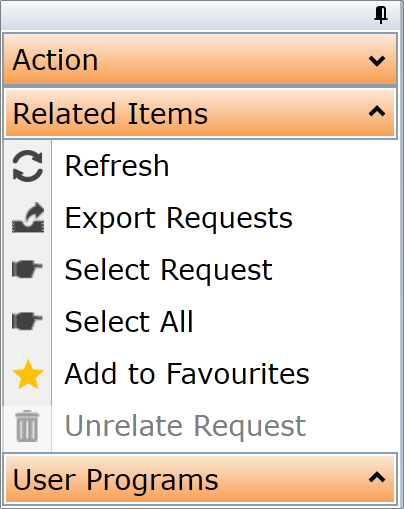This screenshot has width=404, height=509.
Task: Click the empty panel title strip
Action: (x=187, y=15)
